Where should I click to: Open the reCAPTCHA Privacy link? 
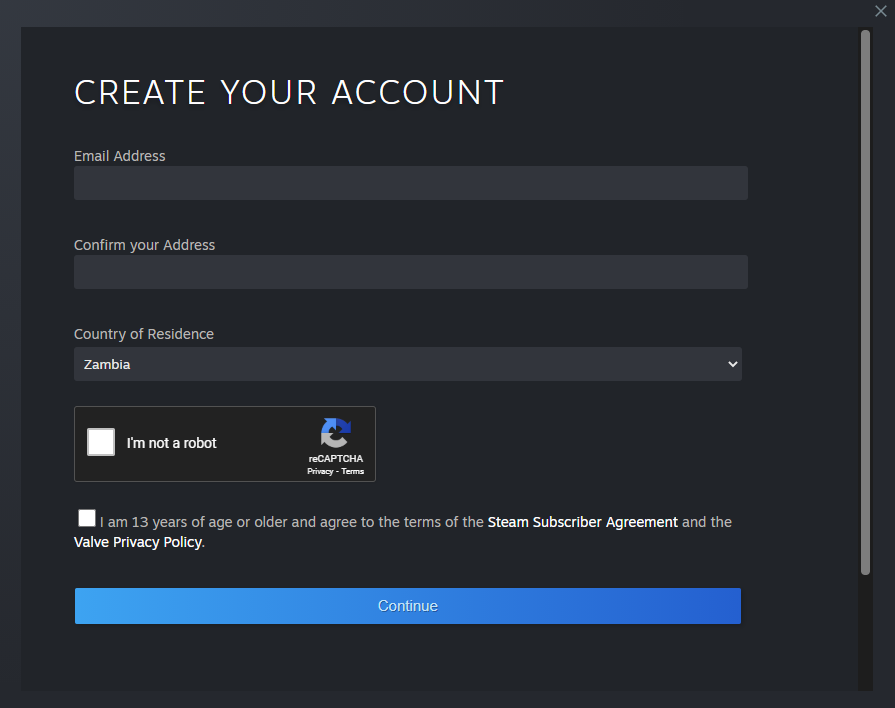[320, 471]
